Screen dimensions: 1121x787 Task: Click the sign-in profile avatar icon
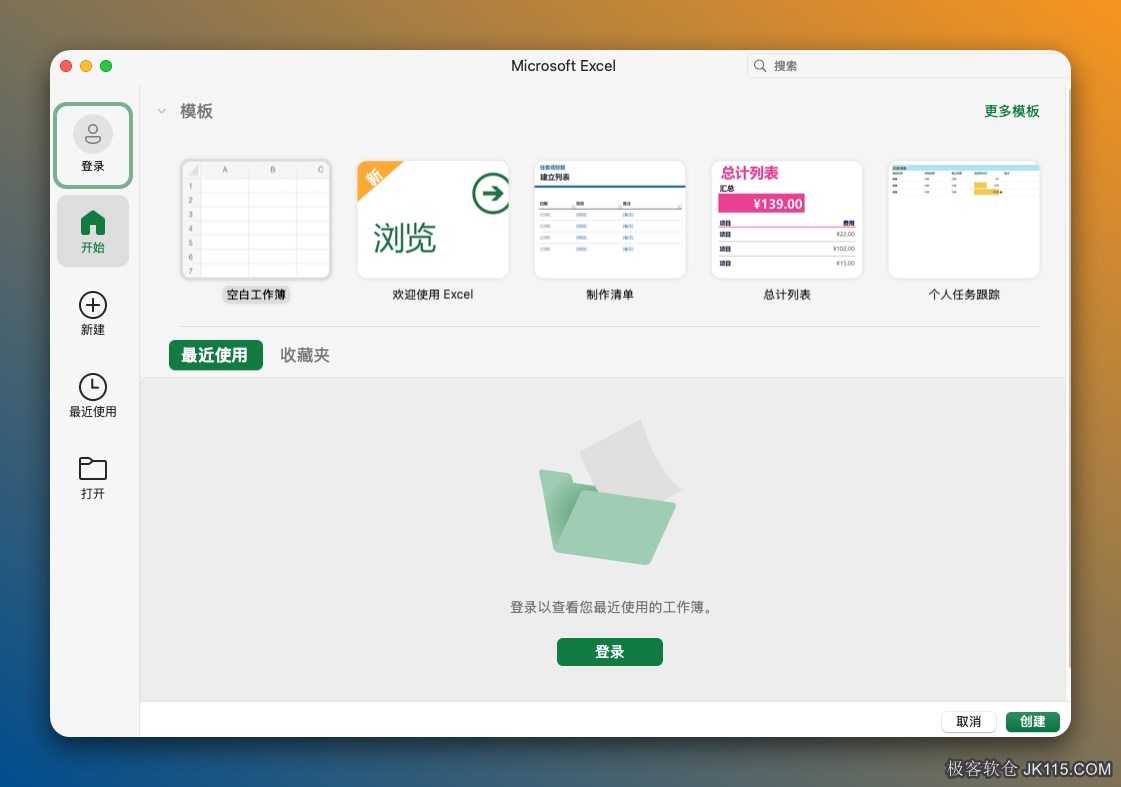[x=93, y=134]
